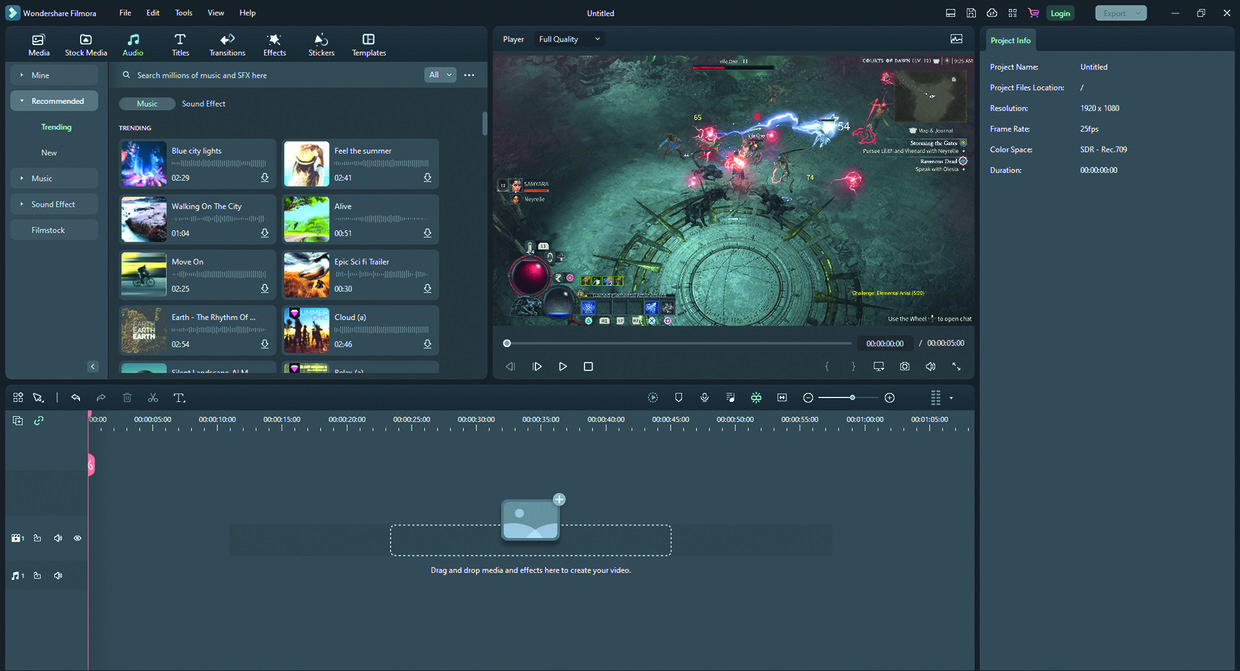
Task: Click the timeline undo arrow
Action: tap(75, 398)
